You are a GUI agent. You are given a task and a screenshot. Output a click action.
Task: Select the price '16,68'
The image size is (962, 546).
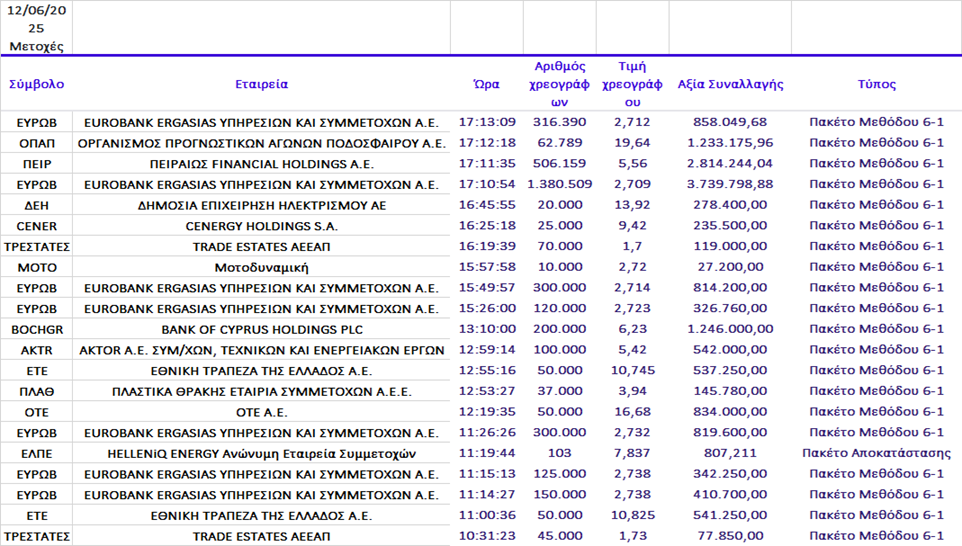coord(632,412)
